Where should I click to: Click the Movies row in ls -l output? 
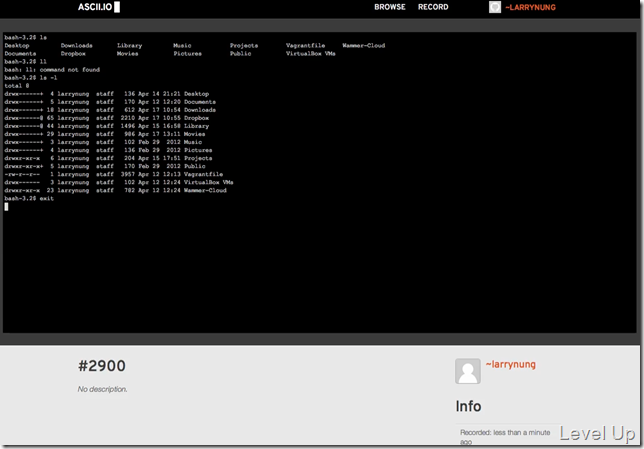105,134
